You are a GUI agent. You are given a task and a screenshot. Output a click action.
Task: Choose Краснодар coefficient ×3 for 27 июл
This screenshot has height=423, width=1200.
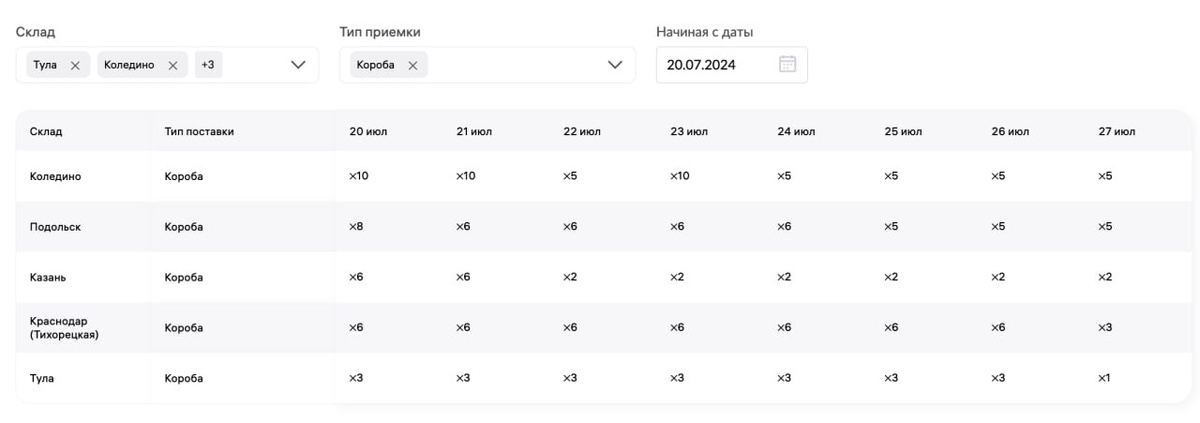tap(1105, 328)
